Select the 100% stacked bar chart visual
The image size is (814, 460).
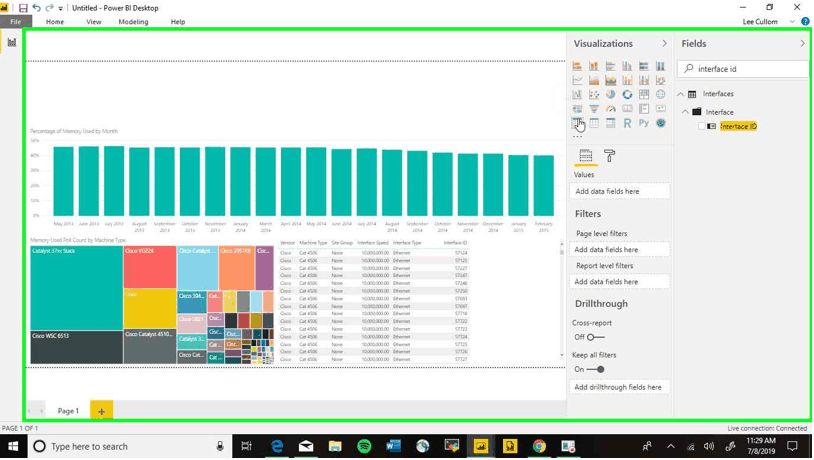644,66
